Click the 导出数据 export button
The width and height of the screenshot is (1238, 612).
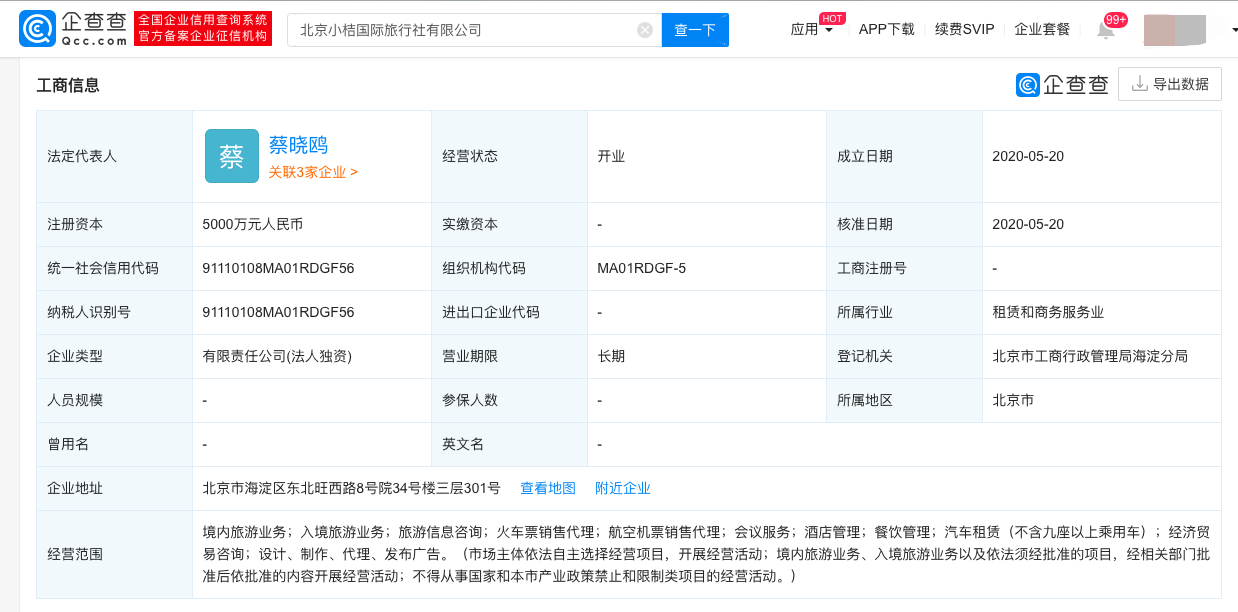(x=1170, y=84)
